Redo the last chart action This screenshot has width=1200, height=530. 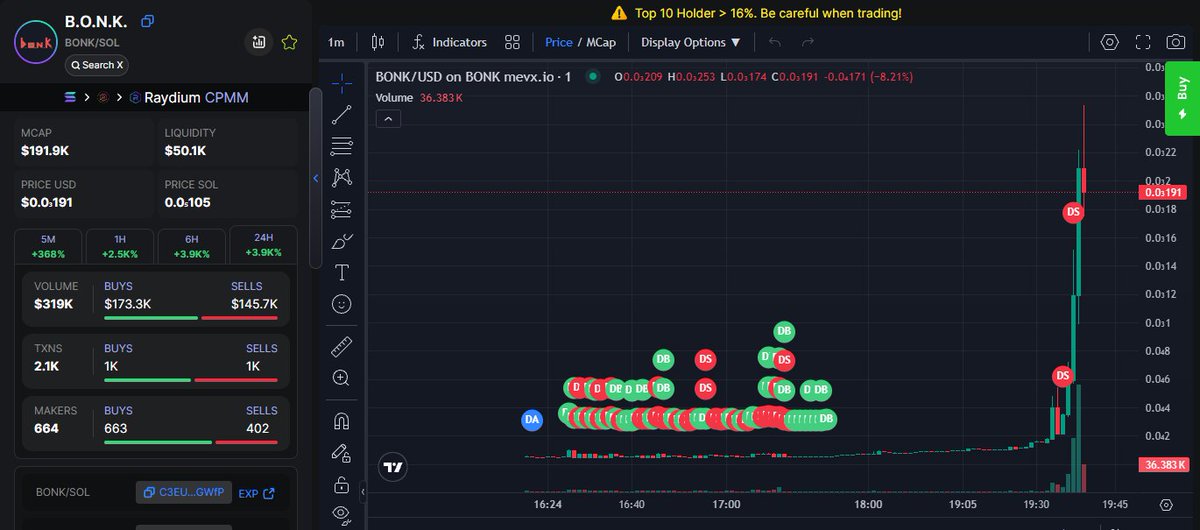808,42
